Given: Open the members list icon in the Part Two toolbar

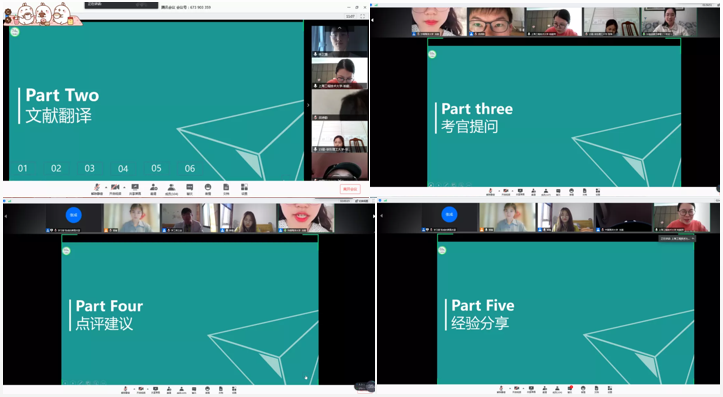Looking at the screenshot, I should (x=171, y=187).
